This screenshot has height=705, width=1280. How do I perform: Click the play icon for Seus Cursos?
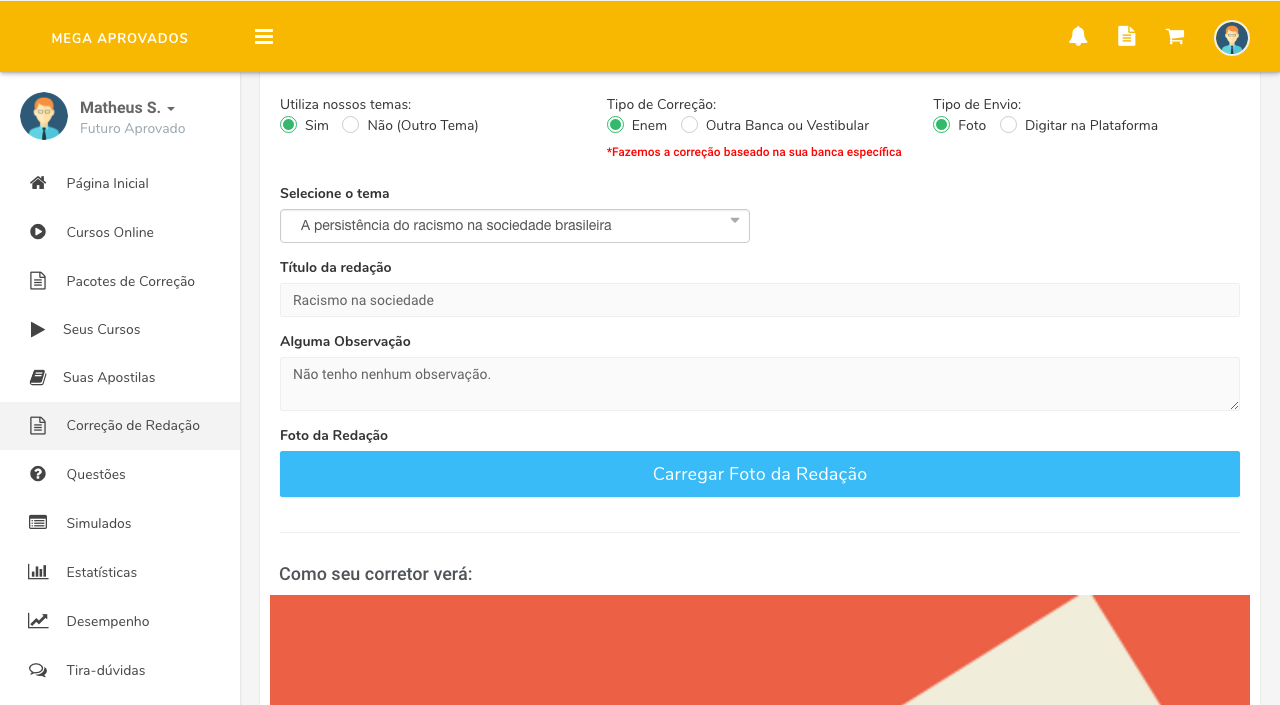click(x=38, y=329)
